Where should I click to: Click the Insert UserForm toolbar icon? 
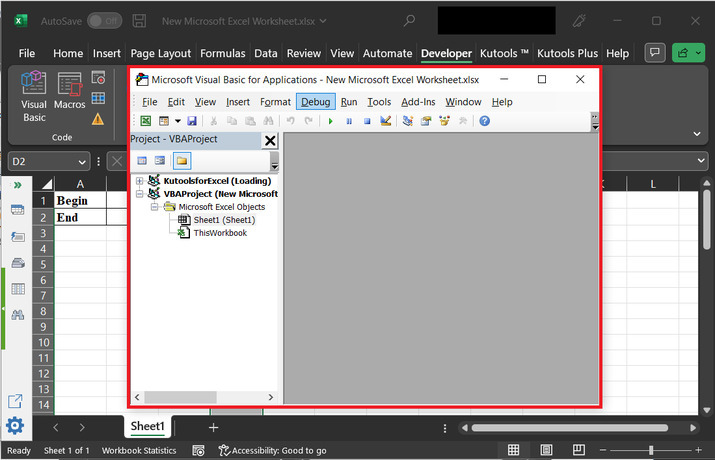(x=164, y=121)
